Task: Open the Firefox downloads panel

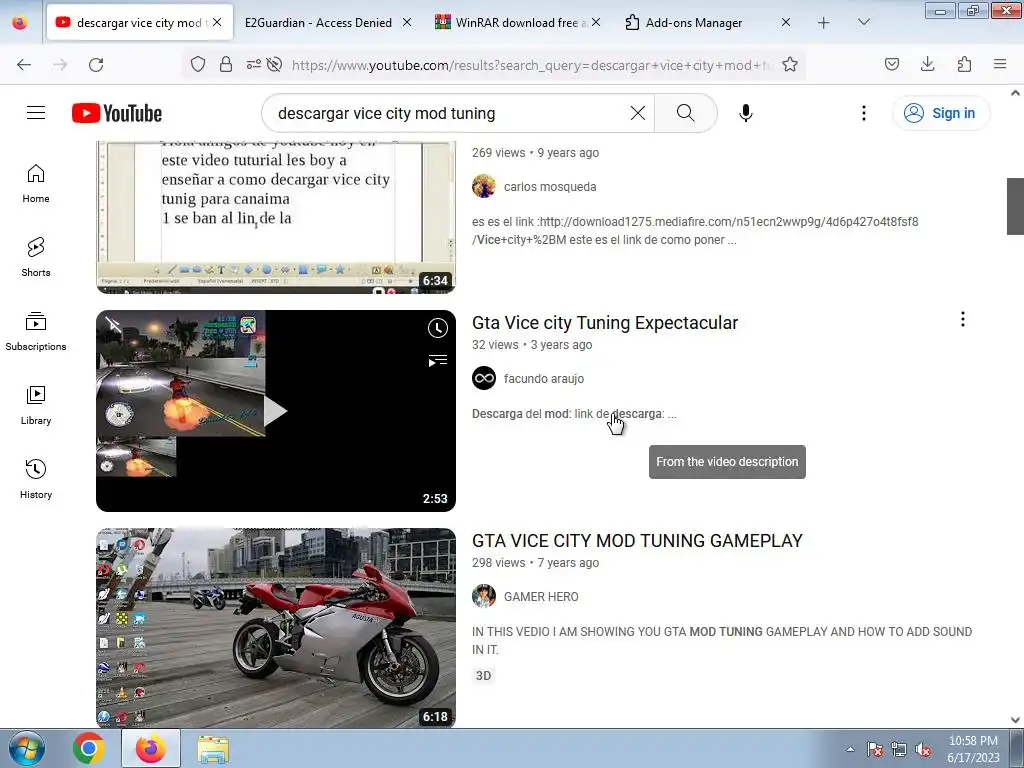Action: coord(927,64)
